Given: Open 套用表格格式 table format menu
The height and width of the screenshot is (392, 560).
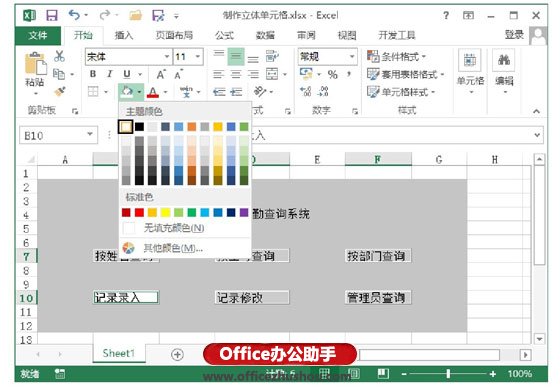Looking at the screenshot, I should (405, 74).
